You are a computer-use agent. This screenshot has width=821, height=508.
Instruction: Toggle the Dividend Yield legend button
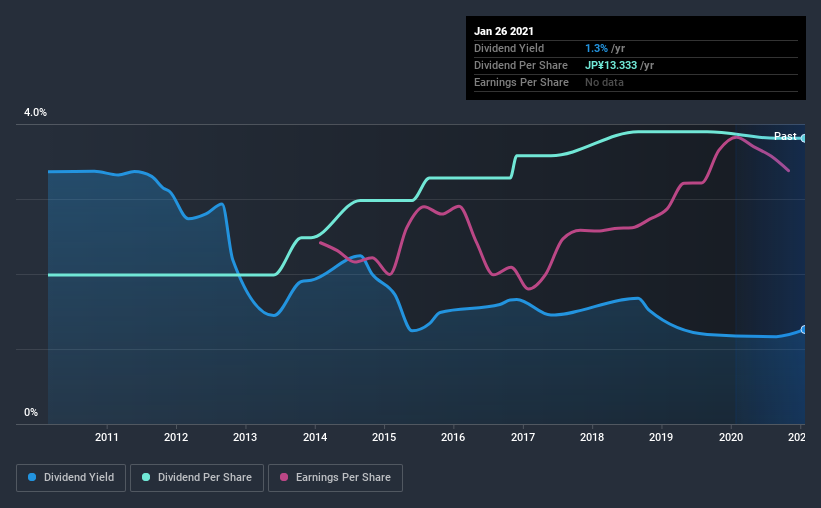(x=71, y=478)
